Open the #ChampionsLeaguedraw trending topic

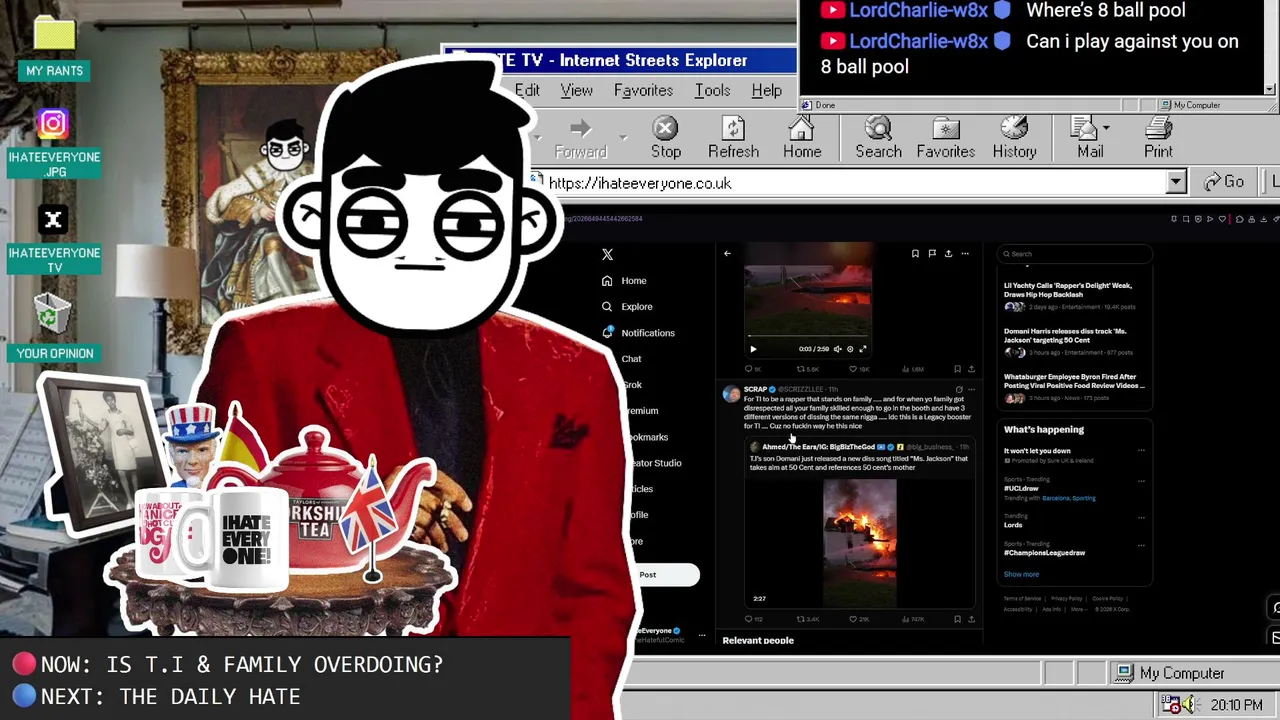coord(1044,552)
